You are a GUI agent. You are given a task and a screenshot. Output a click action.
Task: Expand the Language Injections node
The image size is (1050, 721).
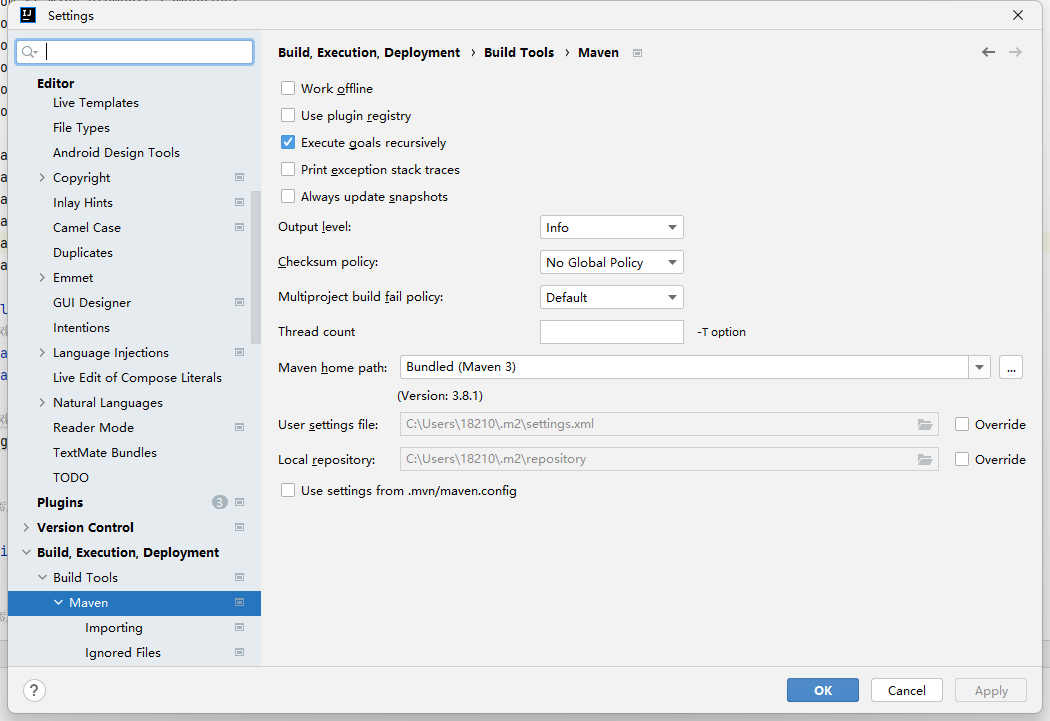[x=42, y=352]
